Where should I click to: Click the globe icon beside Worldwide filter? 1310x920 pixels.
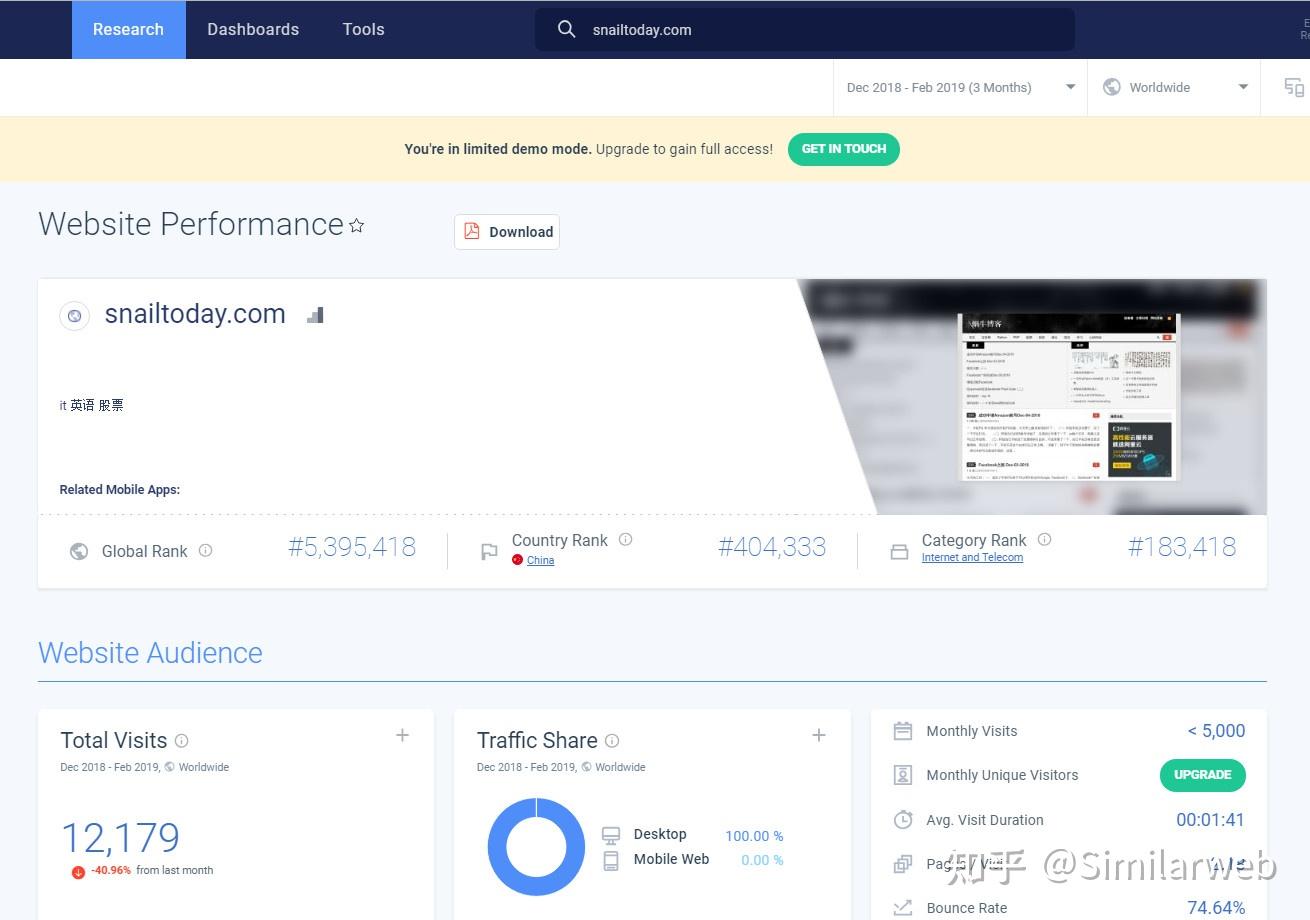click(1111, 87)
